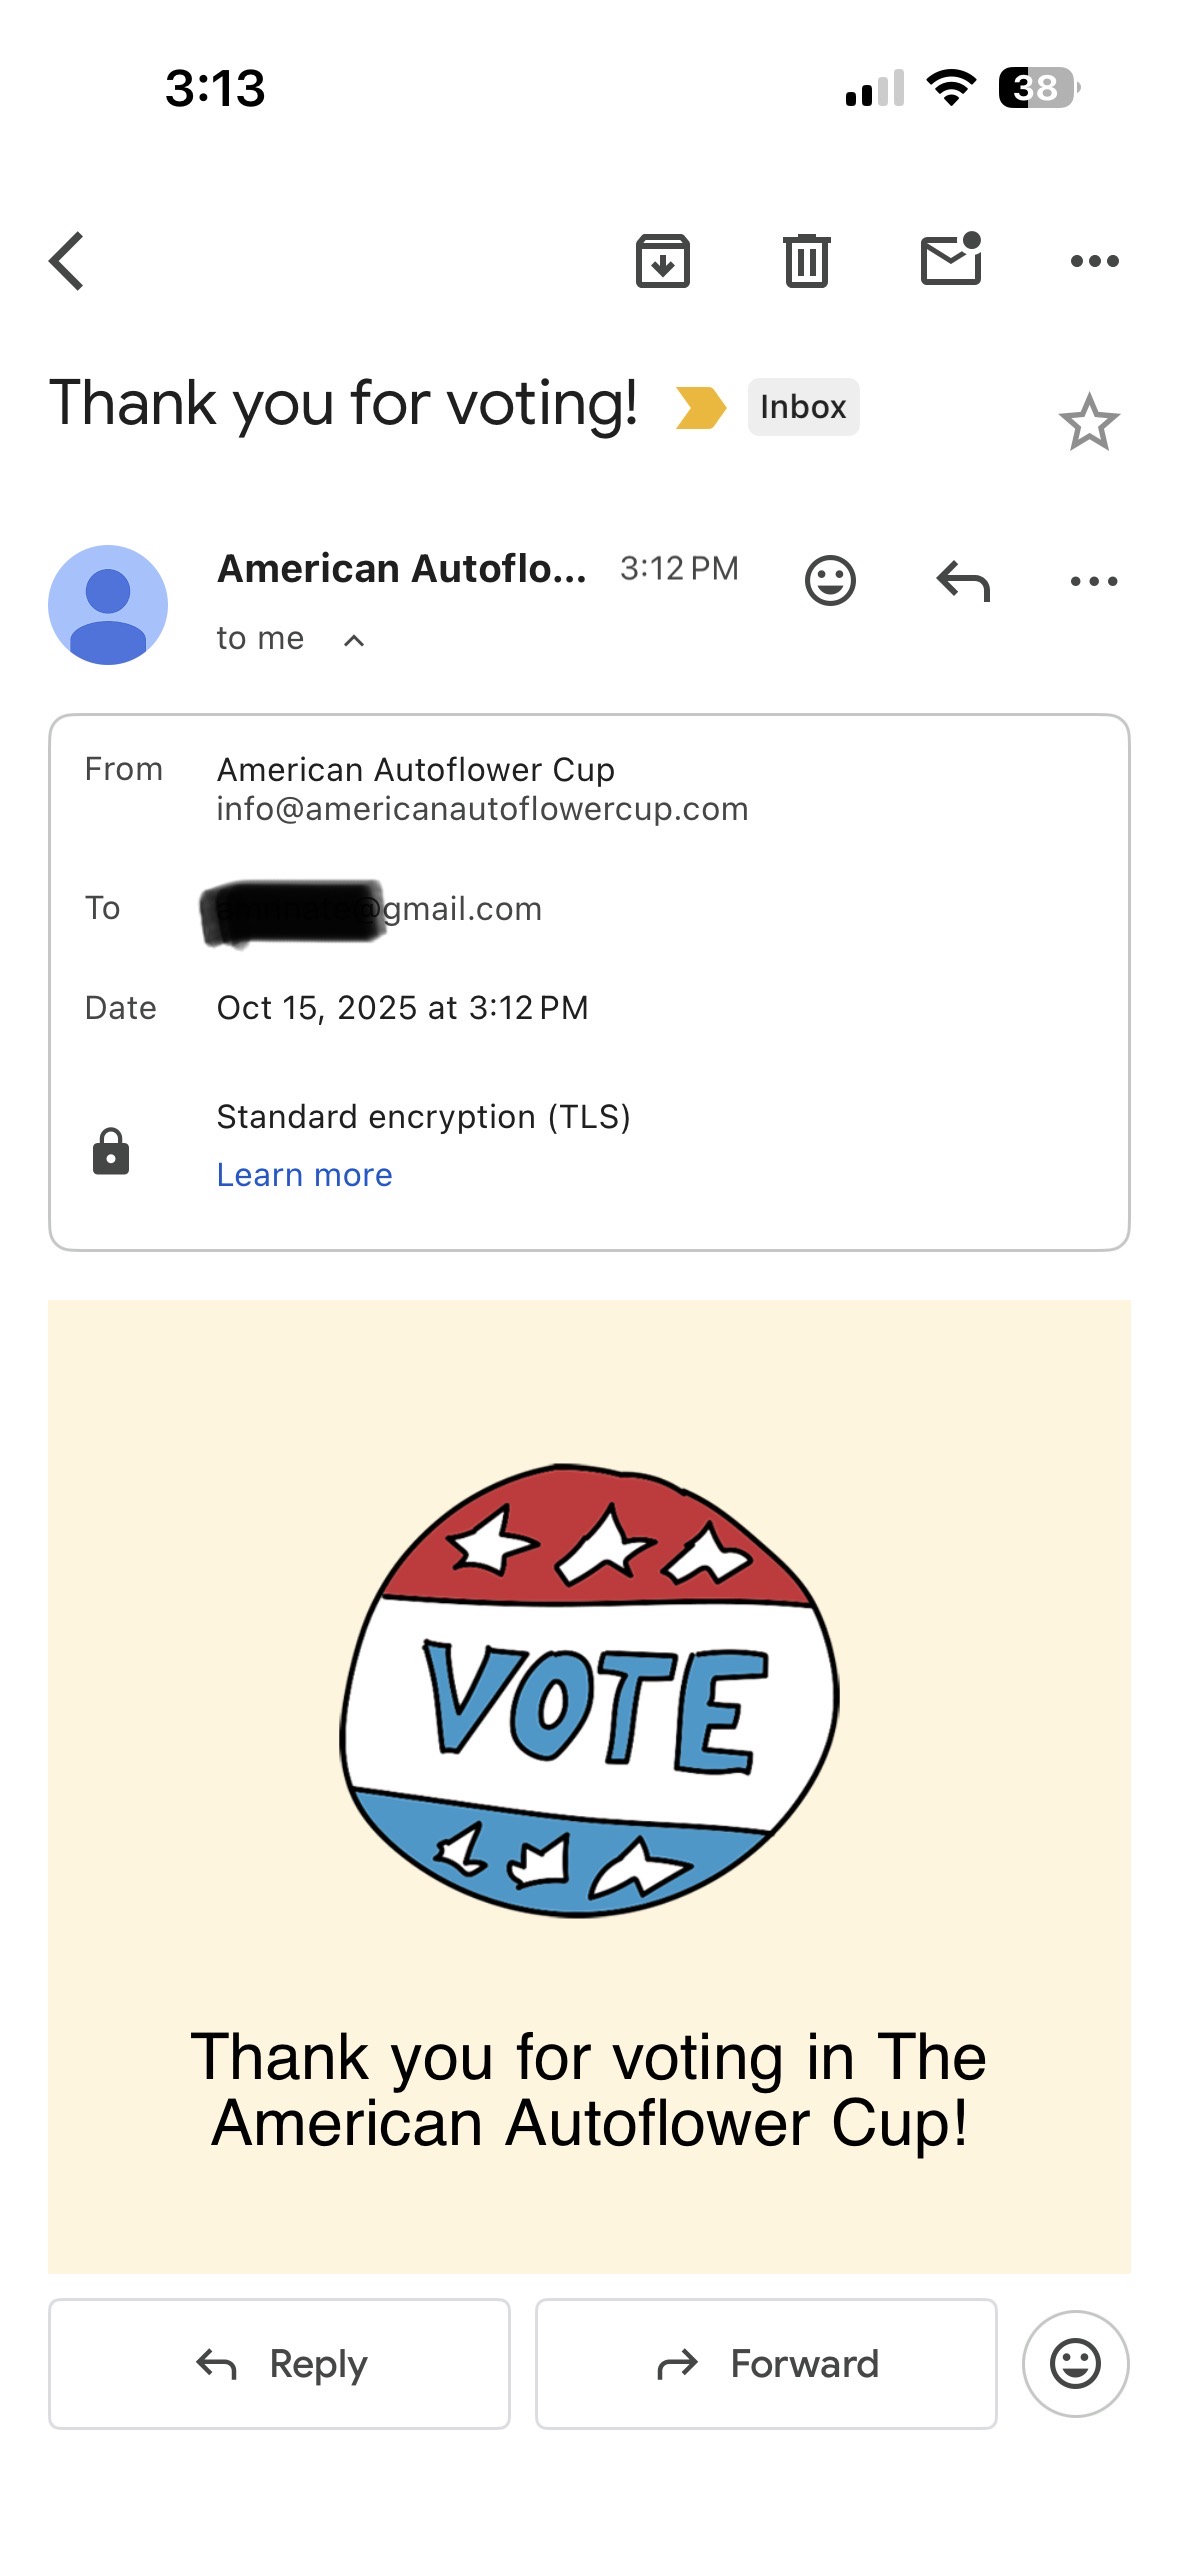Tap the lock encryption icon
This screenshot has width=1179, height=2556.
pyautogui.click(x=111, y=1150)
